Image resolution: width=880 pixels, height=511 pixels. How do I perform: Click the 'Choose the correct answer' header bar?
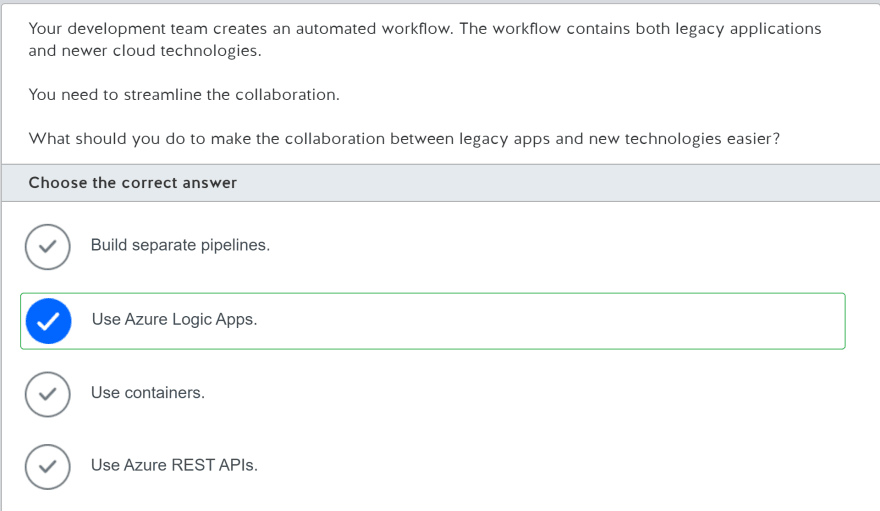tap(441, 183)
